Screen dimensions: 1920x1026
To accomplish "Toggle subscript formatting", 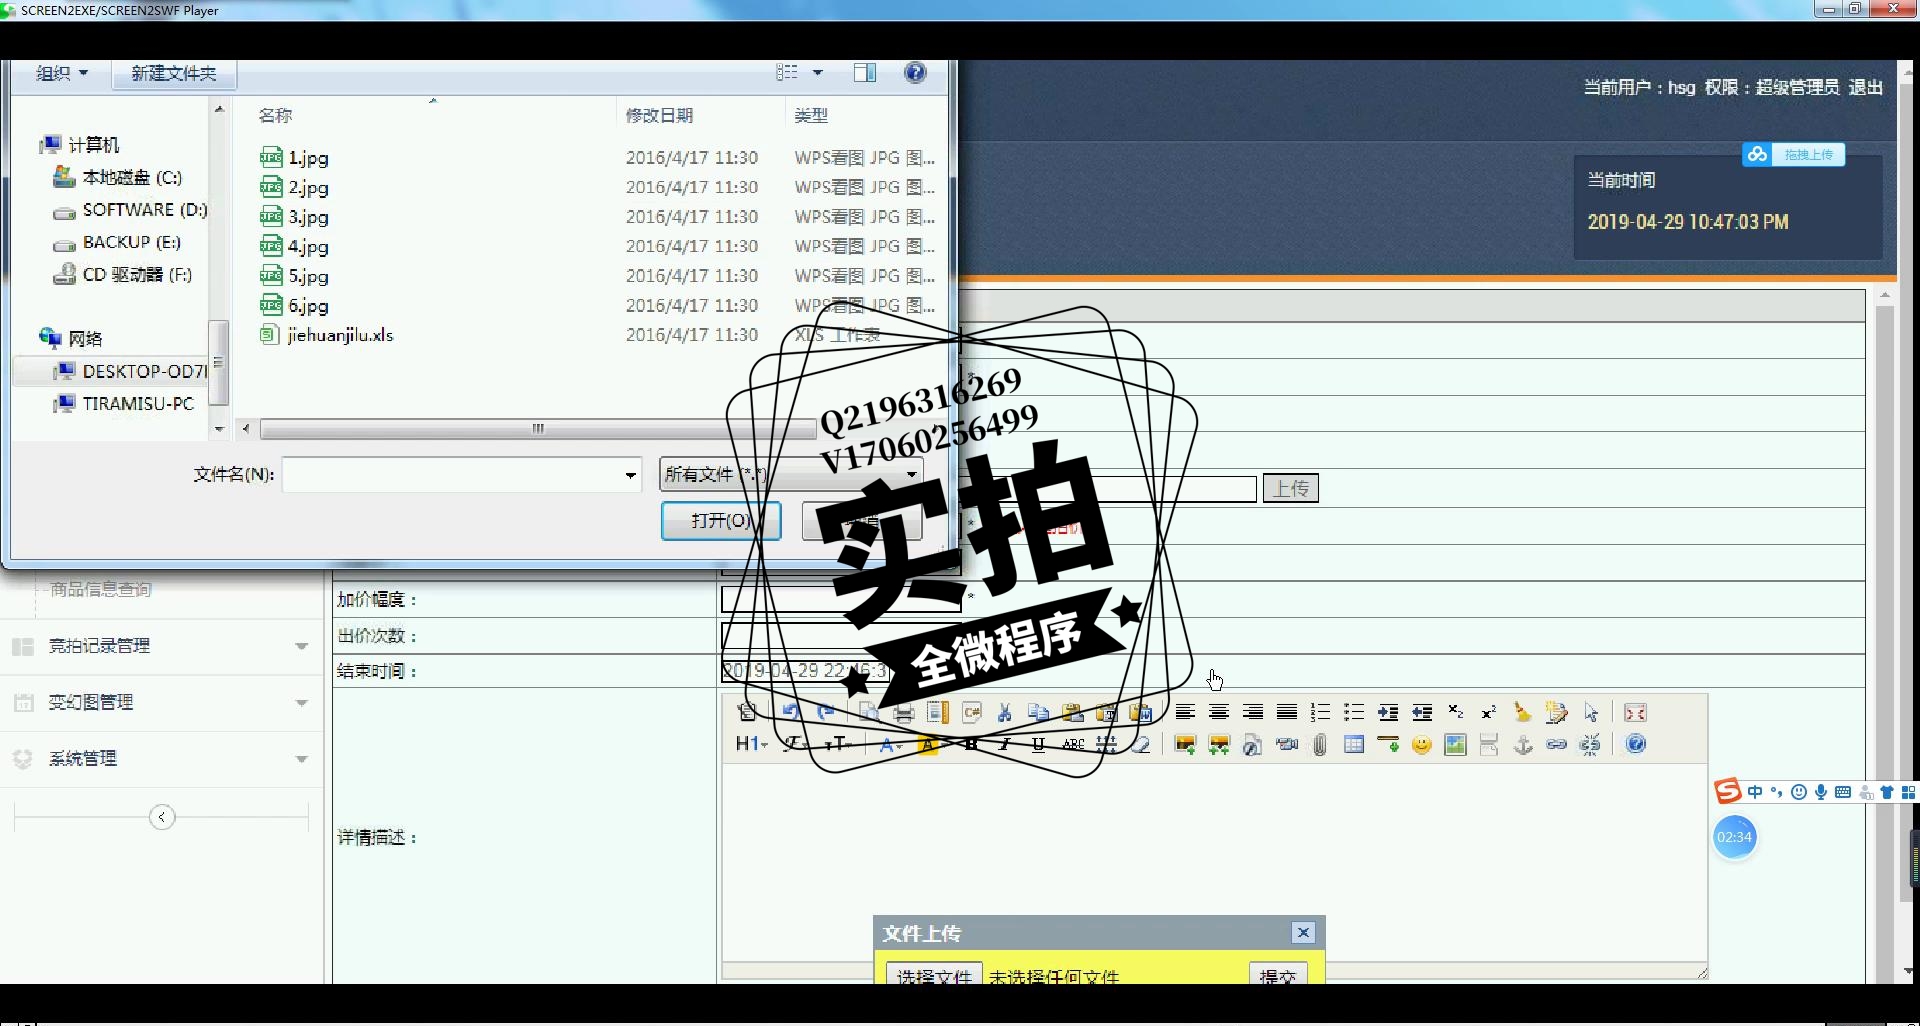I will (x=1456, y=713).
